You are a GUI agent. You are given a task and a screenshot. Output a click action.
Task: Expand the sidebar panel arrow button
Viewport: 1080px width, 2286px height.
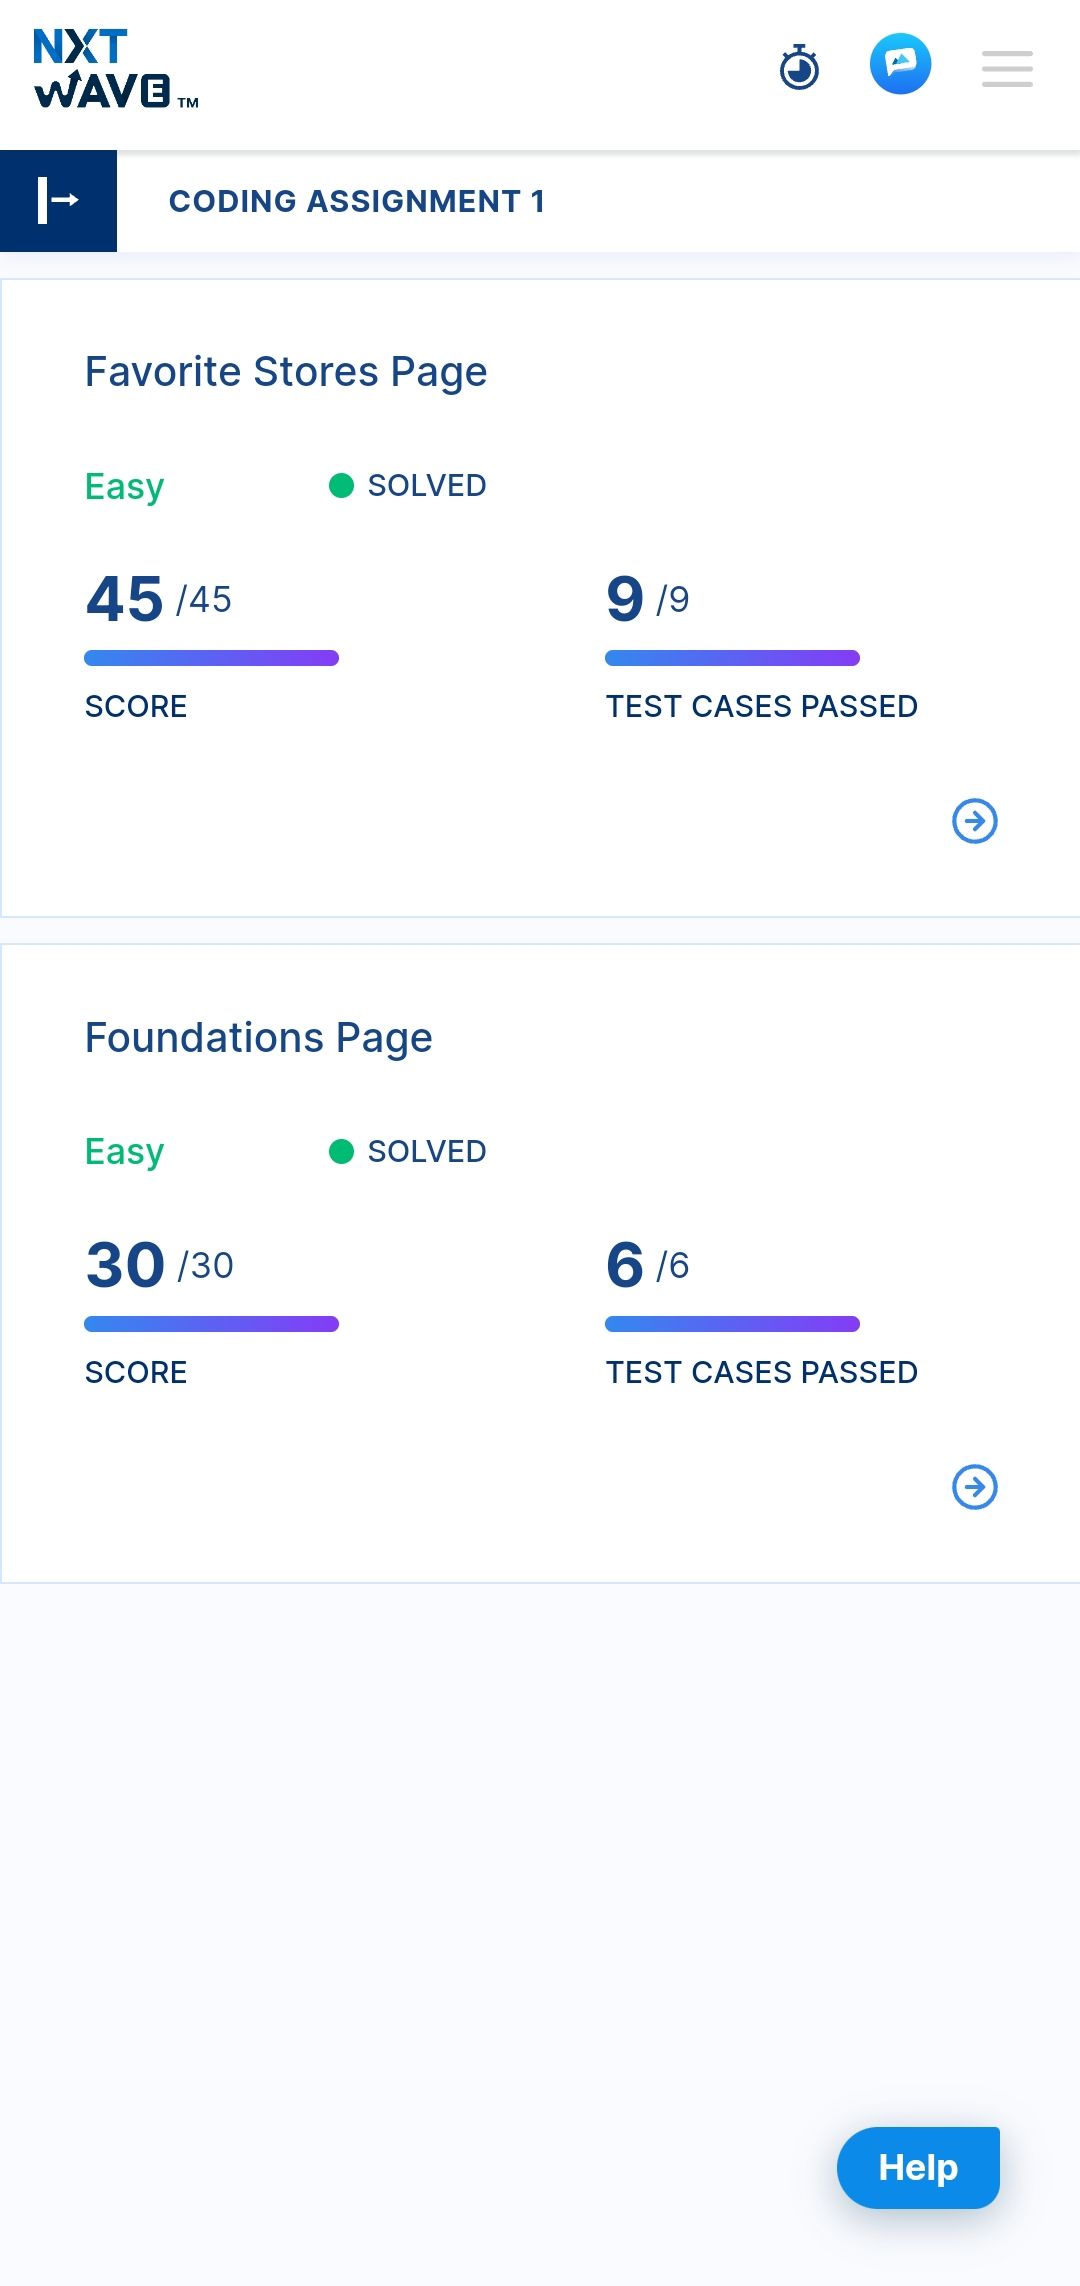coord(58,201)
